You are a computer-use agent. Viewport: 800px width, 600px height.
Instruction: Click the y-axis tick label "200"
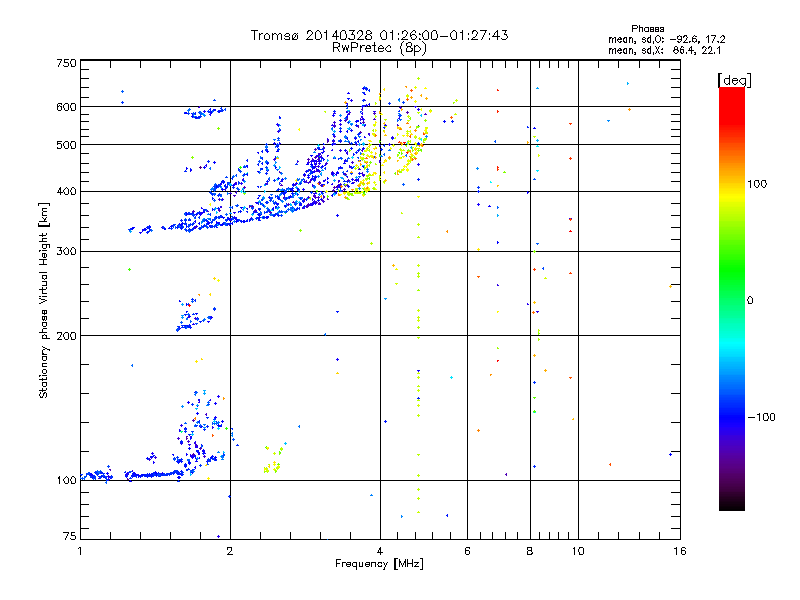(x=66, y=336)
